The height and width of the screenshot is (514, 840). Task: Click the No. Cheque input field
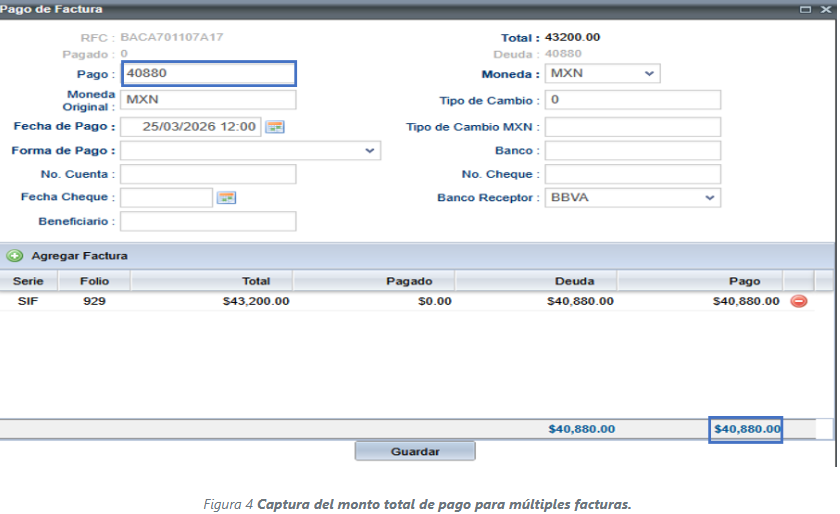point(632,175)
